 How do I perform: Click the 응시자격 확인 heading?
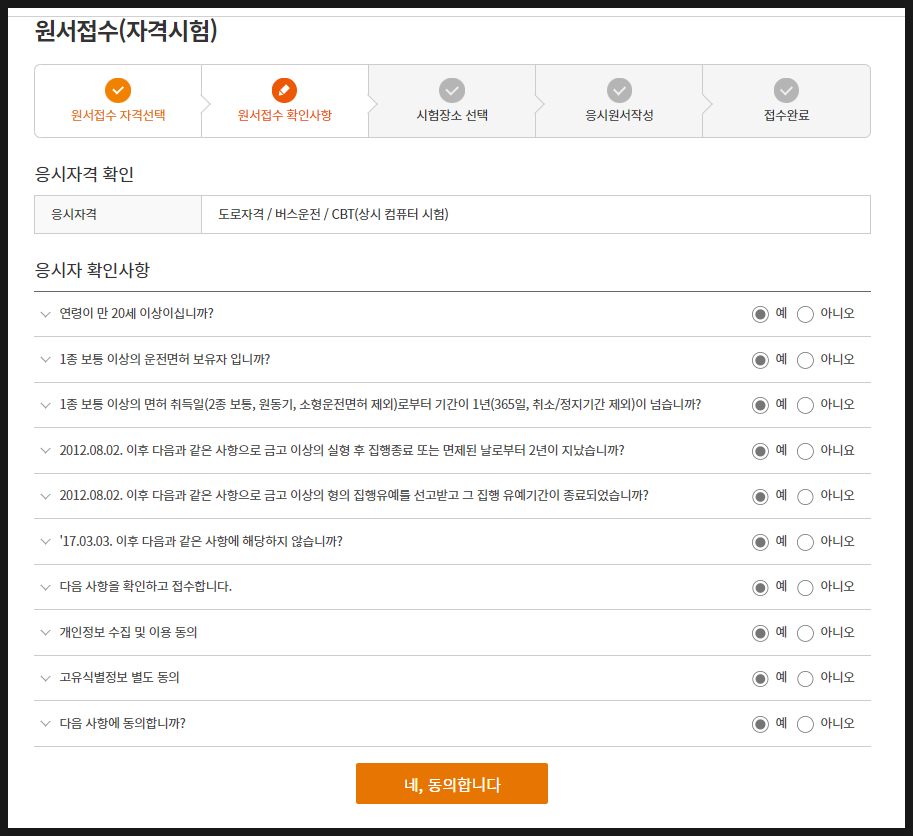click(x=84, y=174)
